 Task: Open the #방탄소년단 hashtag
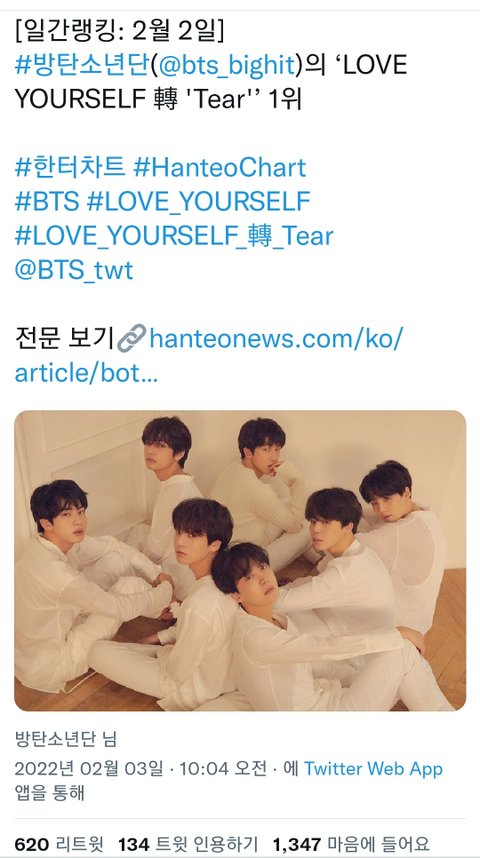[x=81, y=66]
